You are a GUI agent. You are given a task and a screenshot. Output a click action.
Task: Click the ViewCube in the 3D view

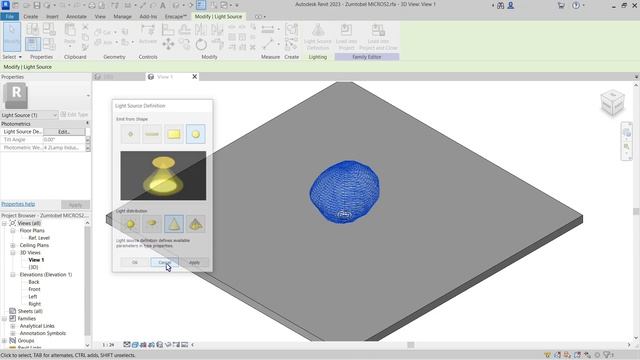(x=612, y=102)
